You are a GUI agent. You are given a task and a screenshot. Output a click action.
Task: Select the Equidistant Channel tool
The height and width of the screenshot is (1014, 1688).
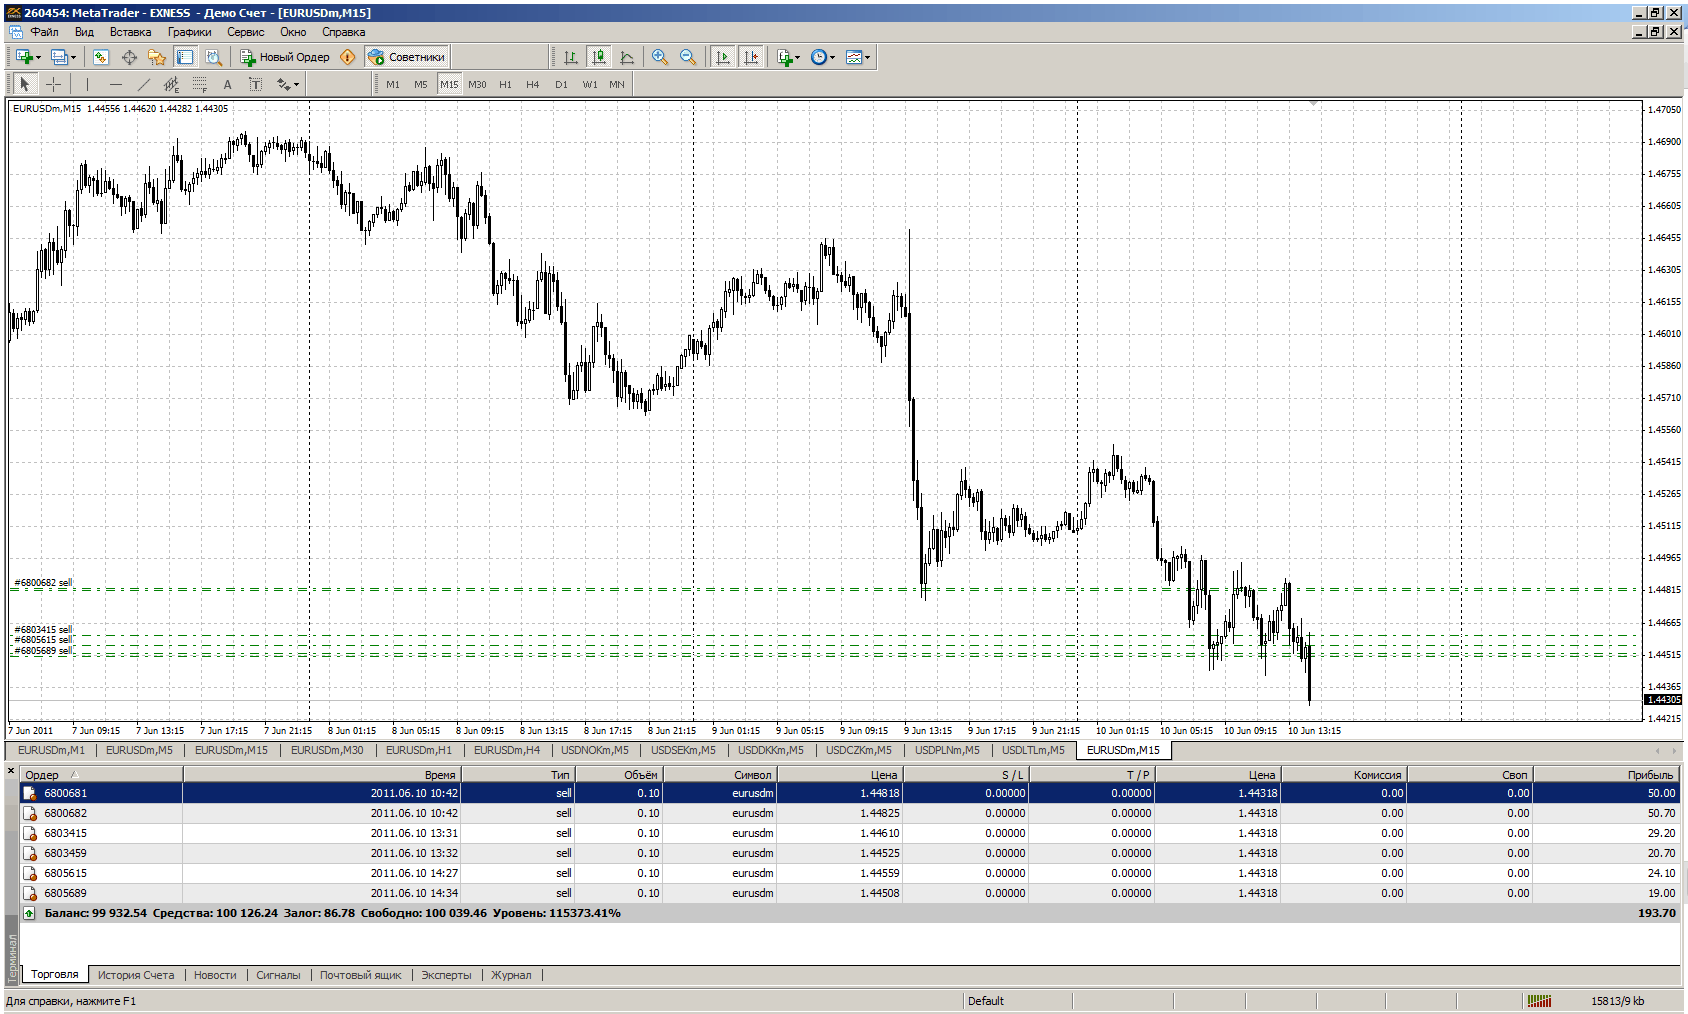(171, 84)
